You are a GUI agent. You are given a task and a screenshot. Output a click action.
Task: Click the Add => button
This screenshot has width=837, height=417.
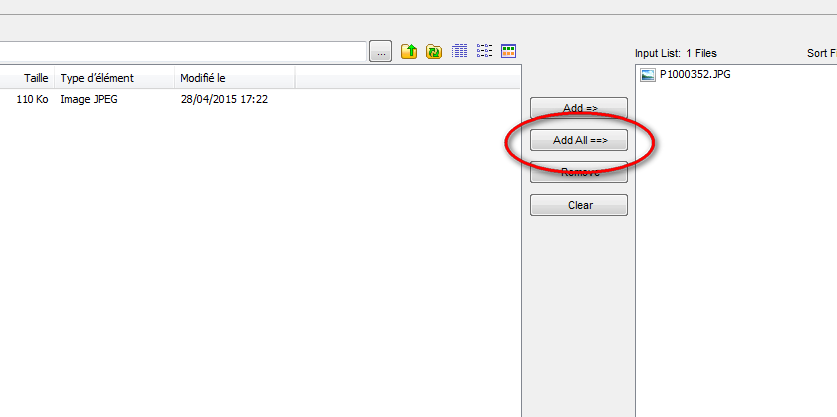coord(579,108)
